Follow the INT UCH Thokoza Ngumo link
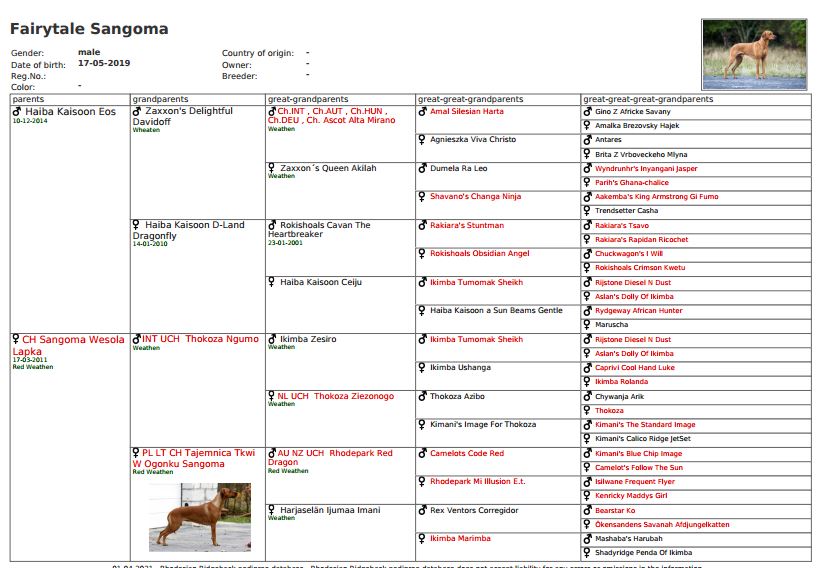Image resolution: width=820 pixels, height=568 pixels. pos(200,339)
